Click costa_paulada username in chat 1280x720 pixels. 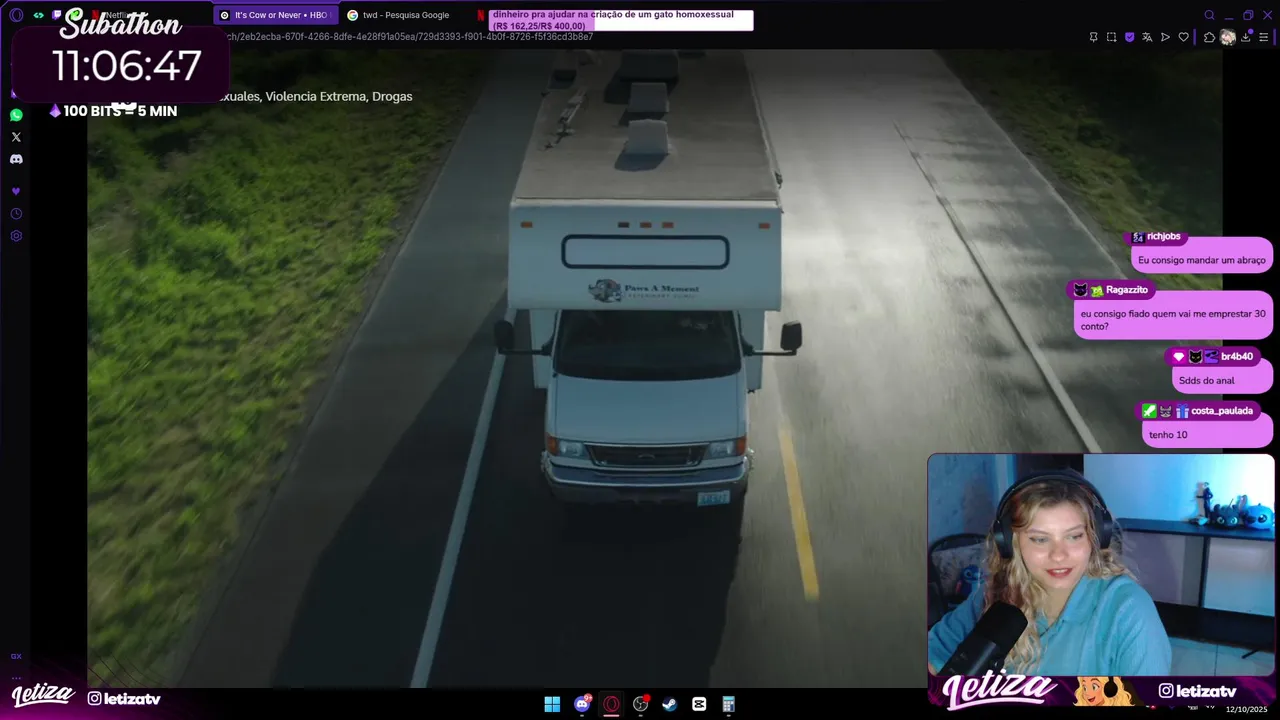coord(1222,411)
